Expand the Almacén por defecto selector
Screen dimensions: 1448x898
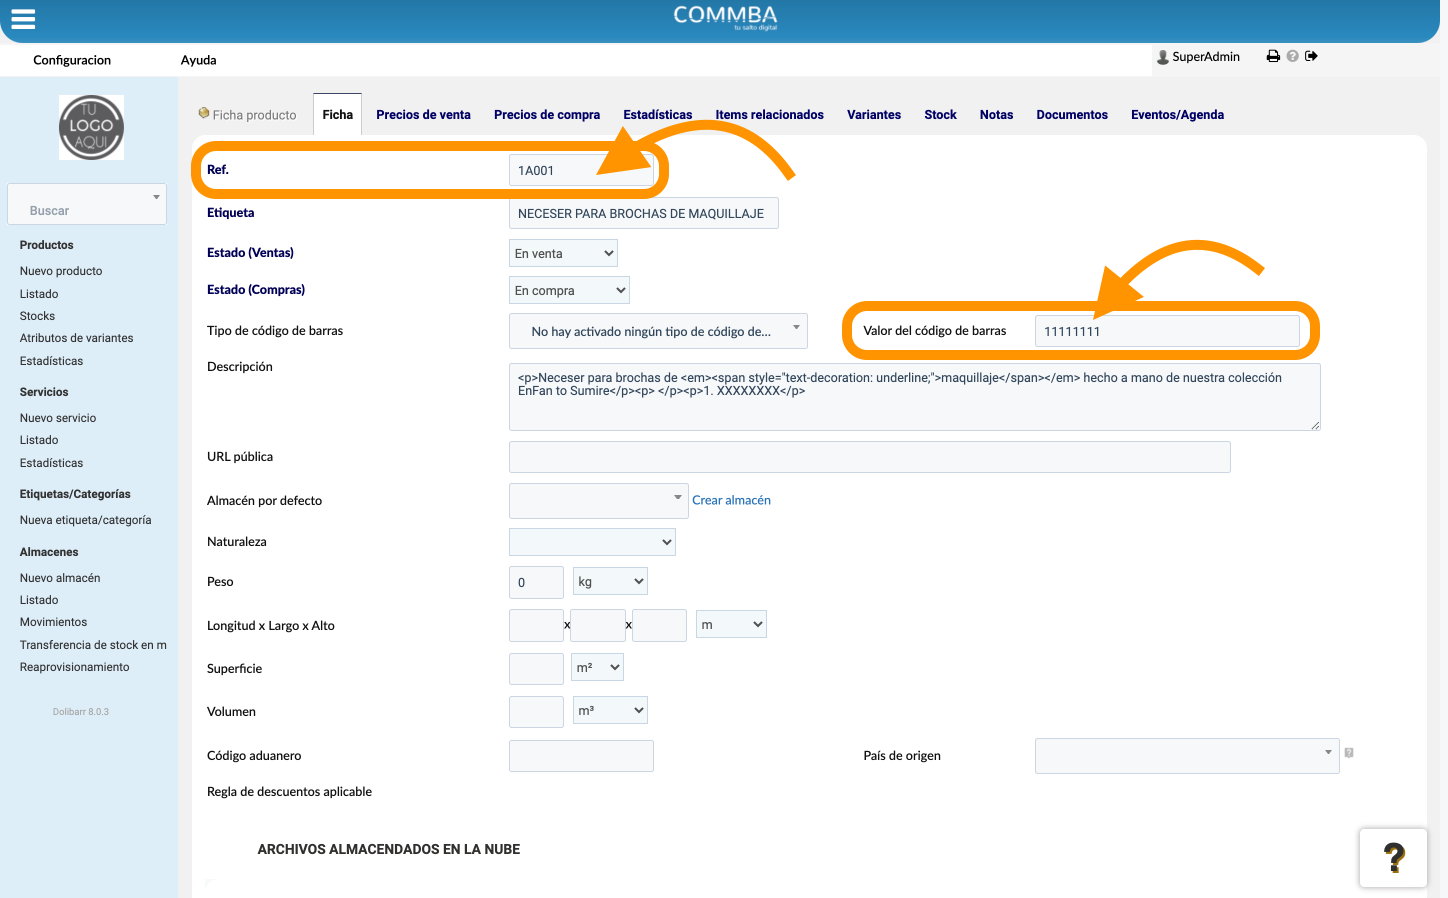[x=598, y=501]
